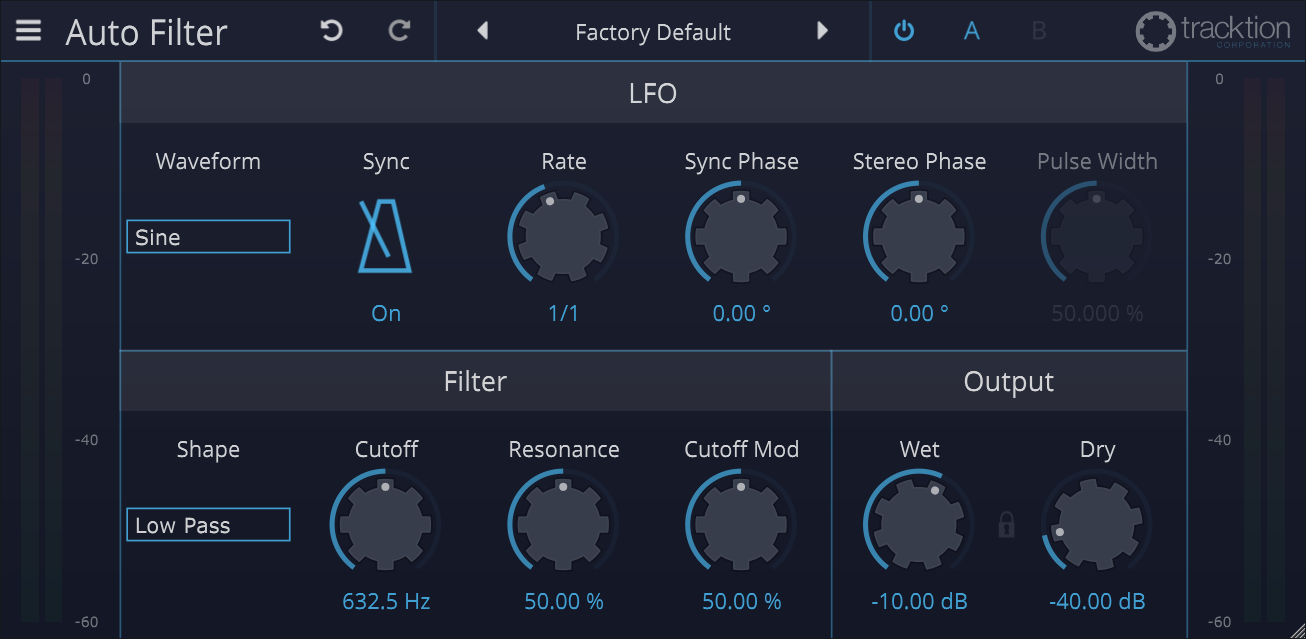The height and width of the screenshot is (639, 1306).
Task: Click the Stereo Phase knob
Action: (919, 237)
